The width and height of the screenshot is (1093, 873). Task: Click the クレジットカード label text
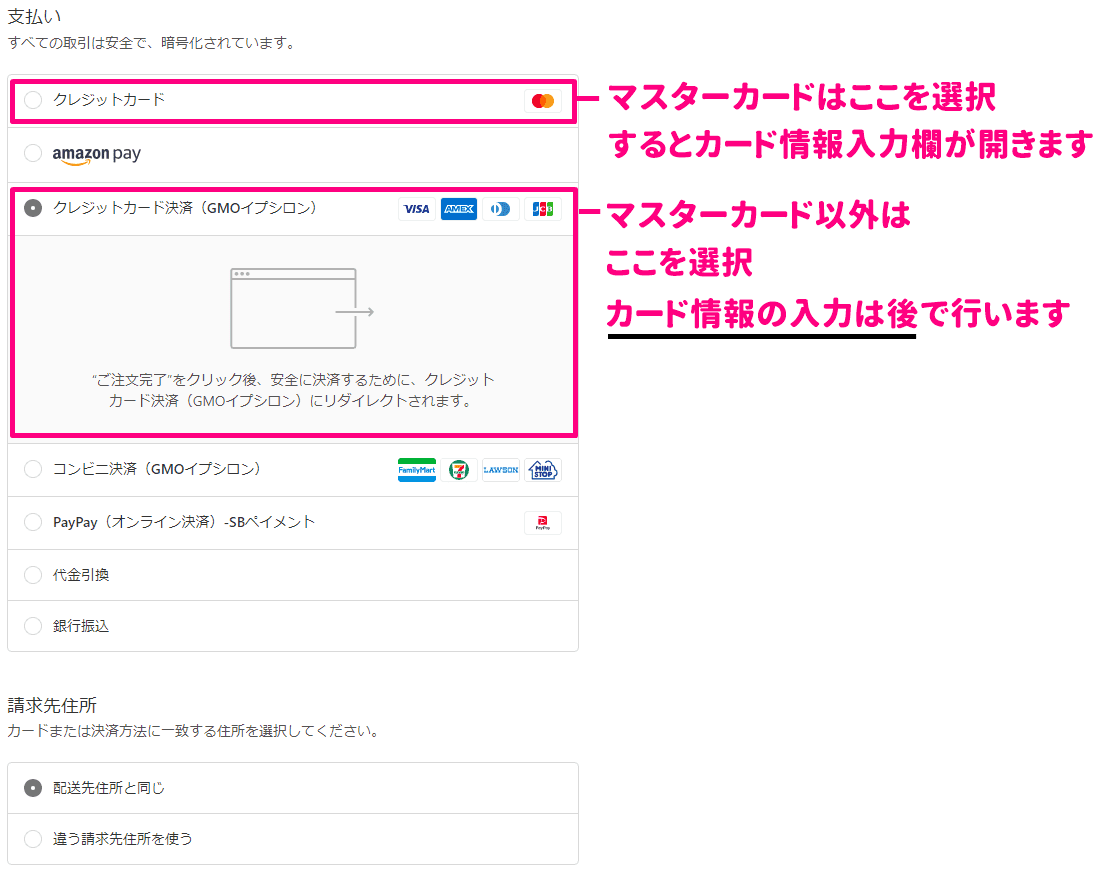(109, 100)
